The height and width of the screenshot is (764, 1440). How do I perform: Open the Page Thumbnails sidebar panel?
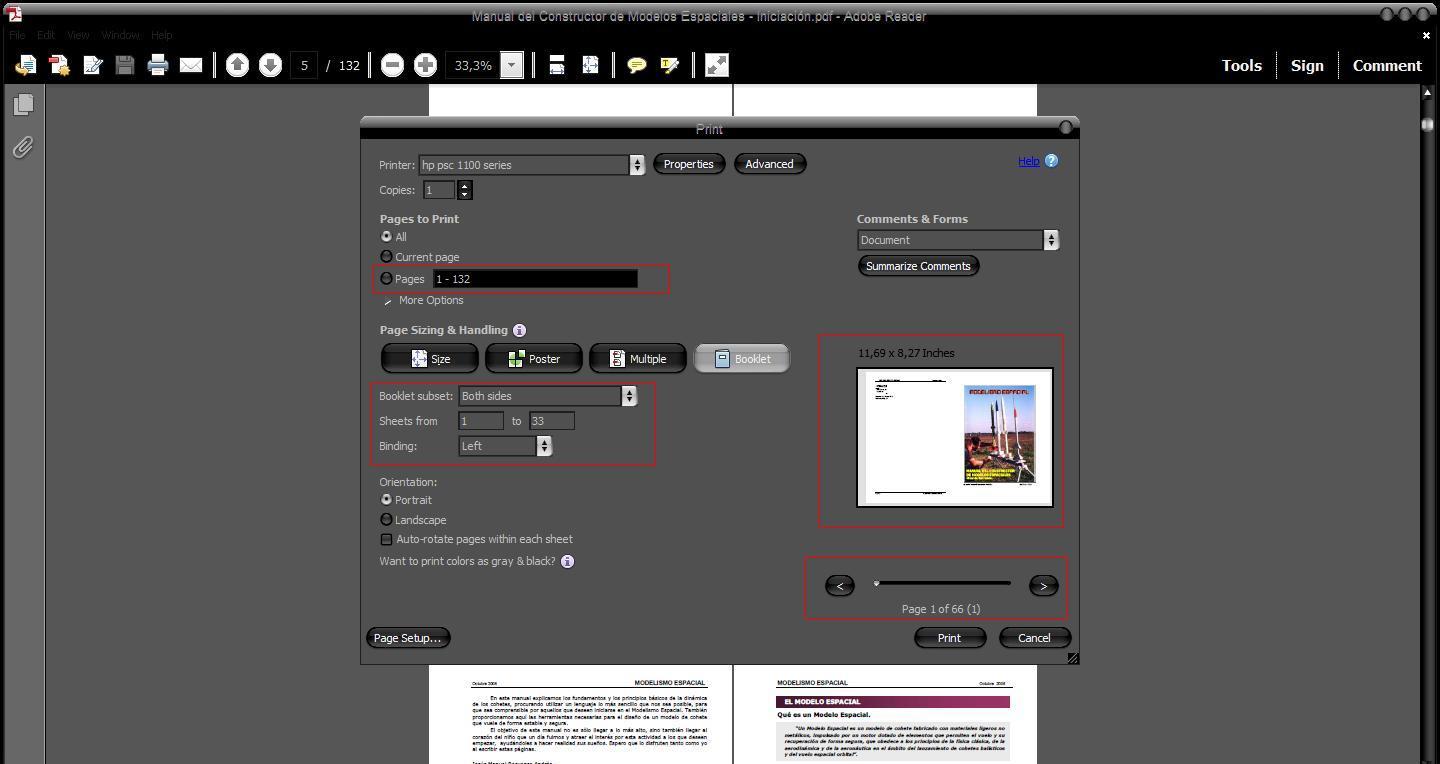pos(23,104)
